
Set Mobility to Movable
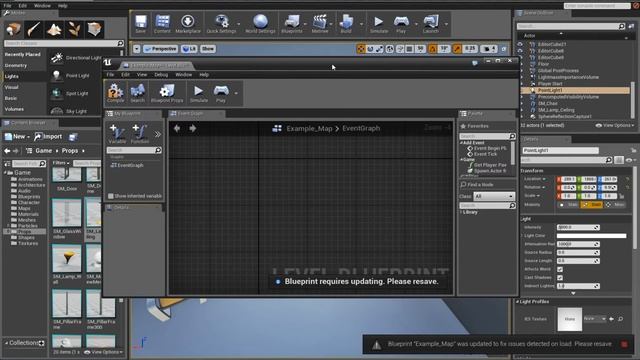pos(615,204)
